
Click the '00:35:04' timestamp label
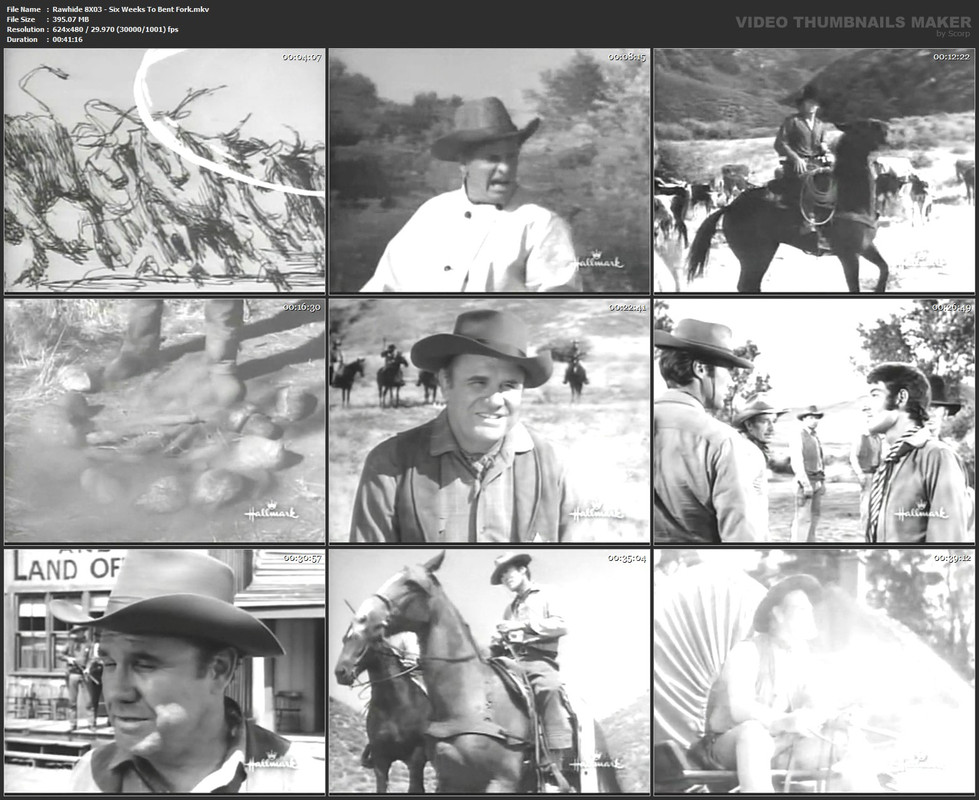(627, 558)
